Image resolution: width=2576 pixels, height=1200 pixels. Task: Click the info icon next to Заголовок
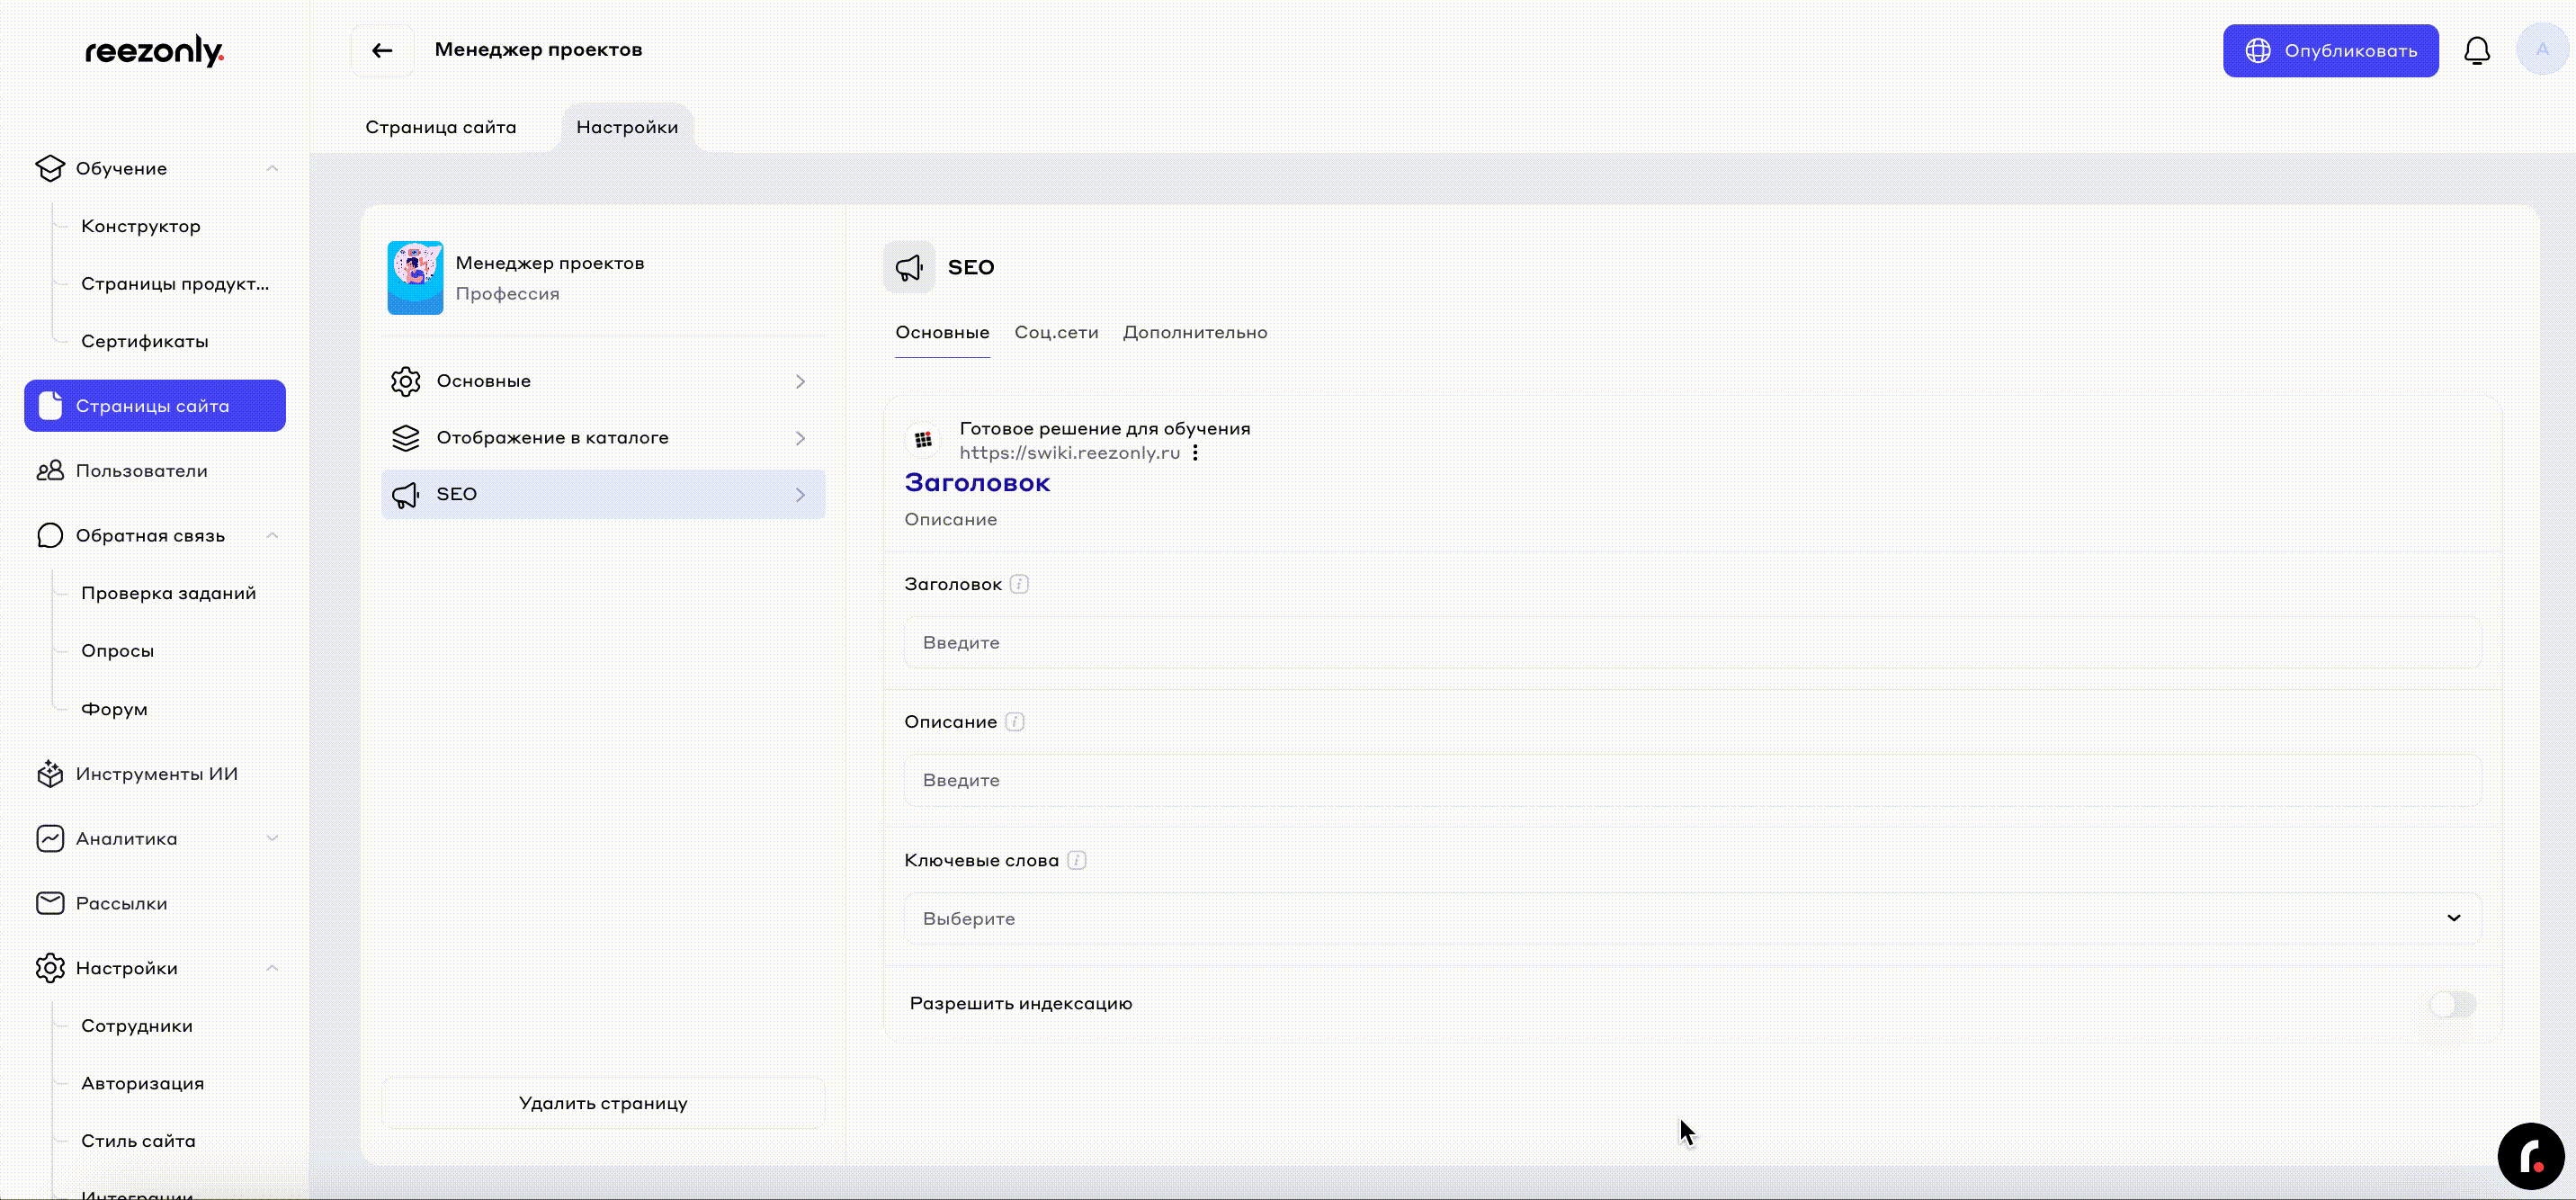coord(1019,584)
